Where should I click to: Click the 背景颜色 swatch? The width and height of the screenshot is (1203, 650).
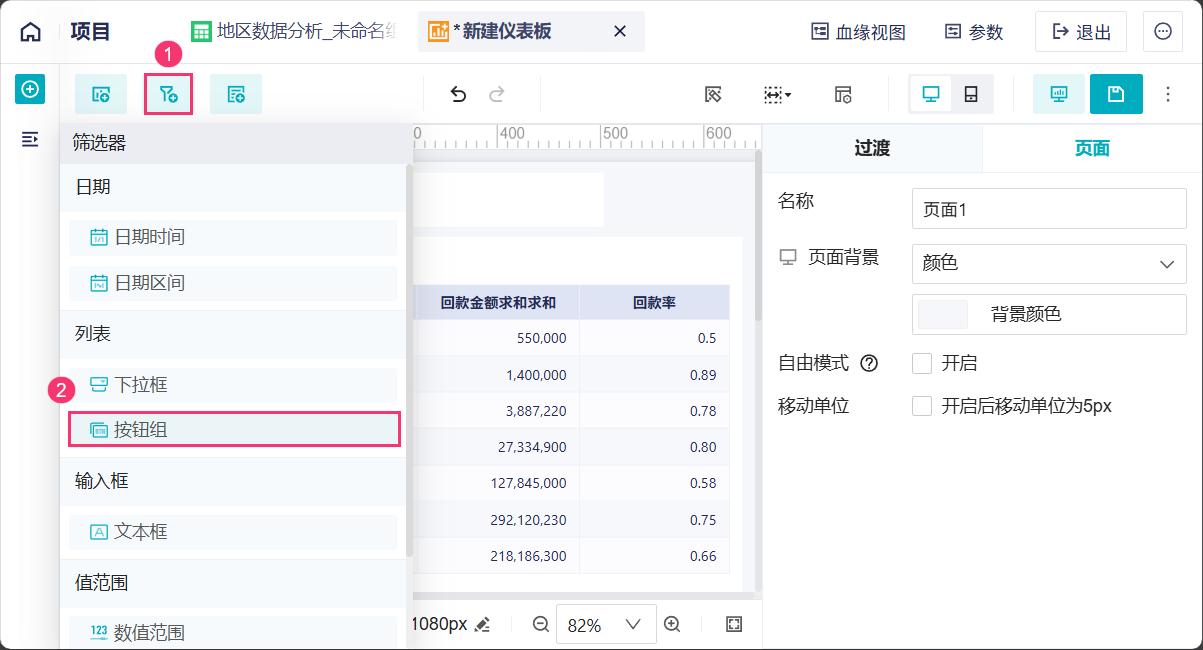[943, 314]
